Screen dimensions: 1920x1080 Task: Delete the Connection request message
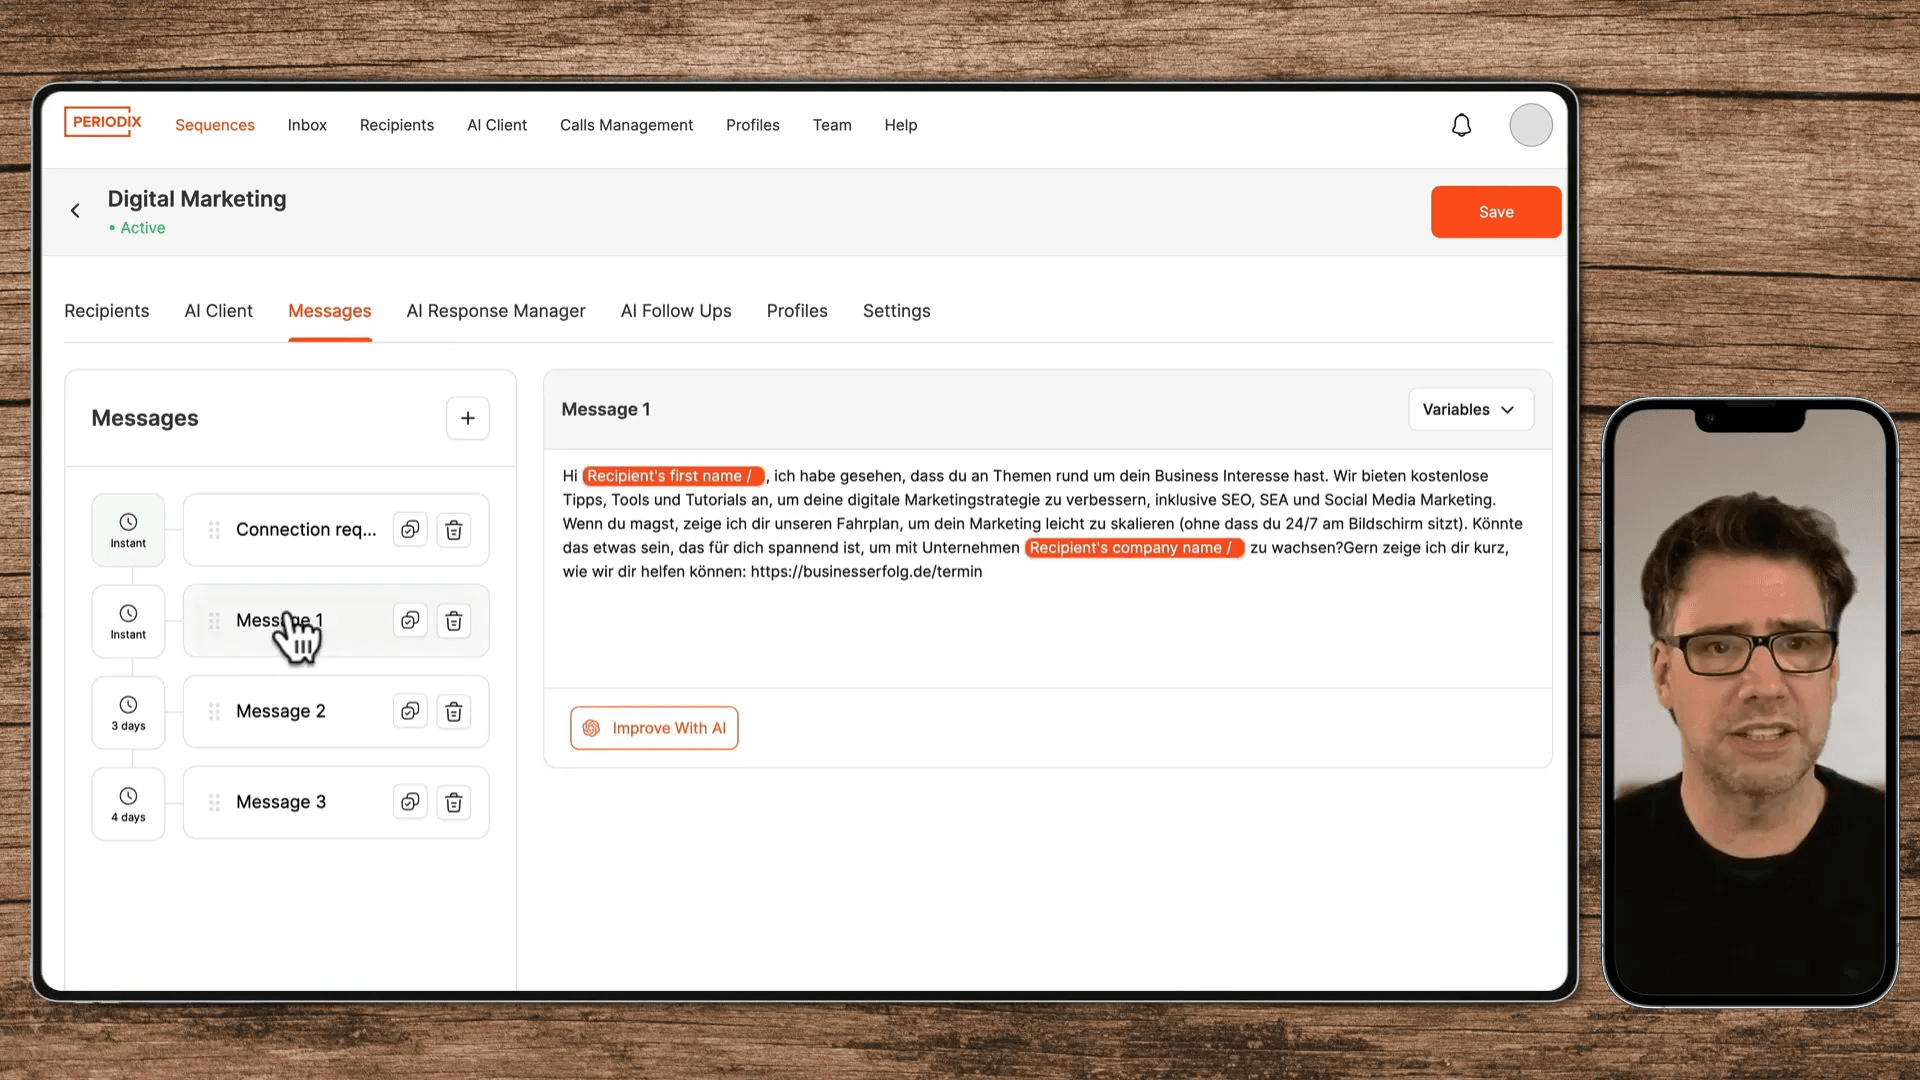click(x=454, y=530)
